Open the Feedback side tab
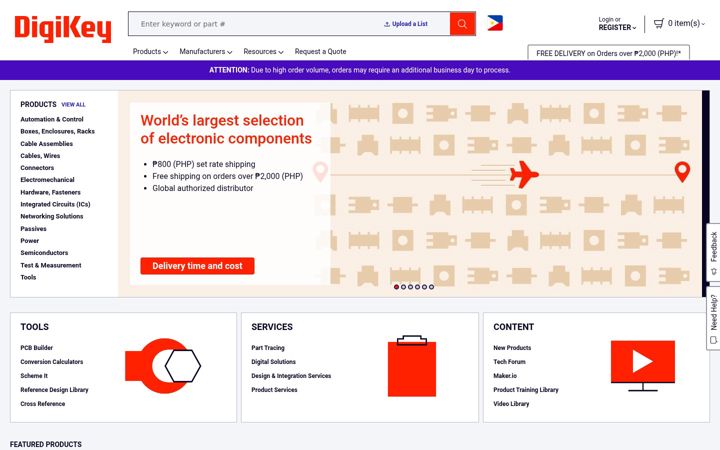 point(713,252)
